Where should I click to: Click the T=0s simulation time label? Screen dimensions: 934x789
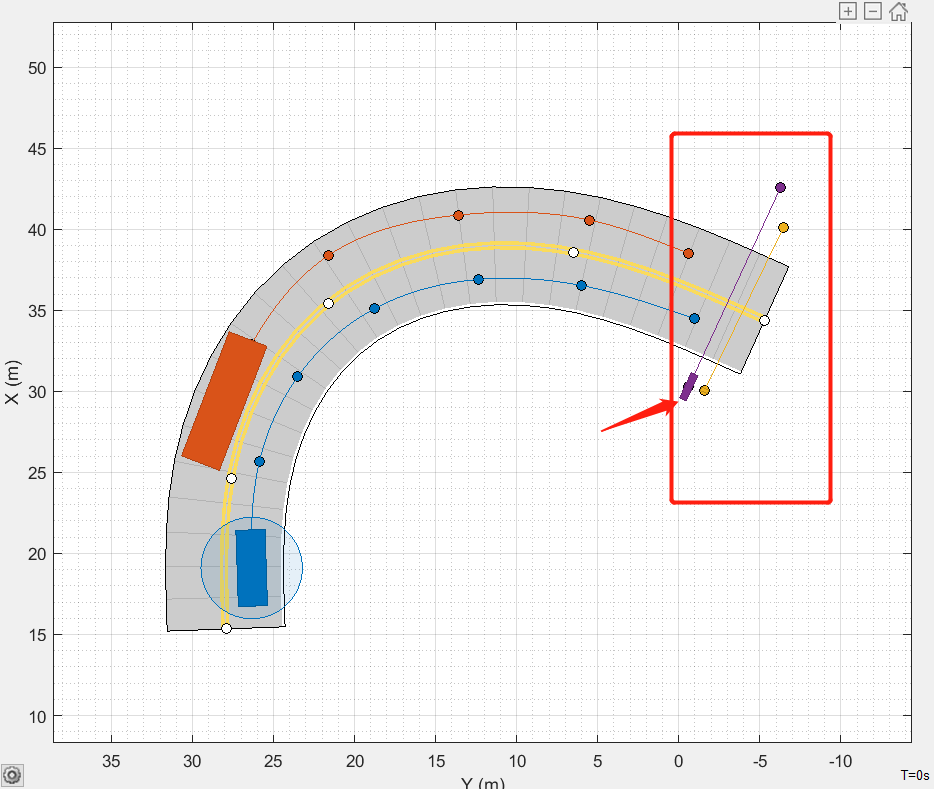914,775
